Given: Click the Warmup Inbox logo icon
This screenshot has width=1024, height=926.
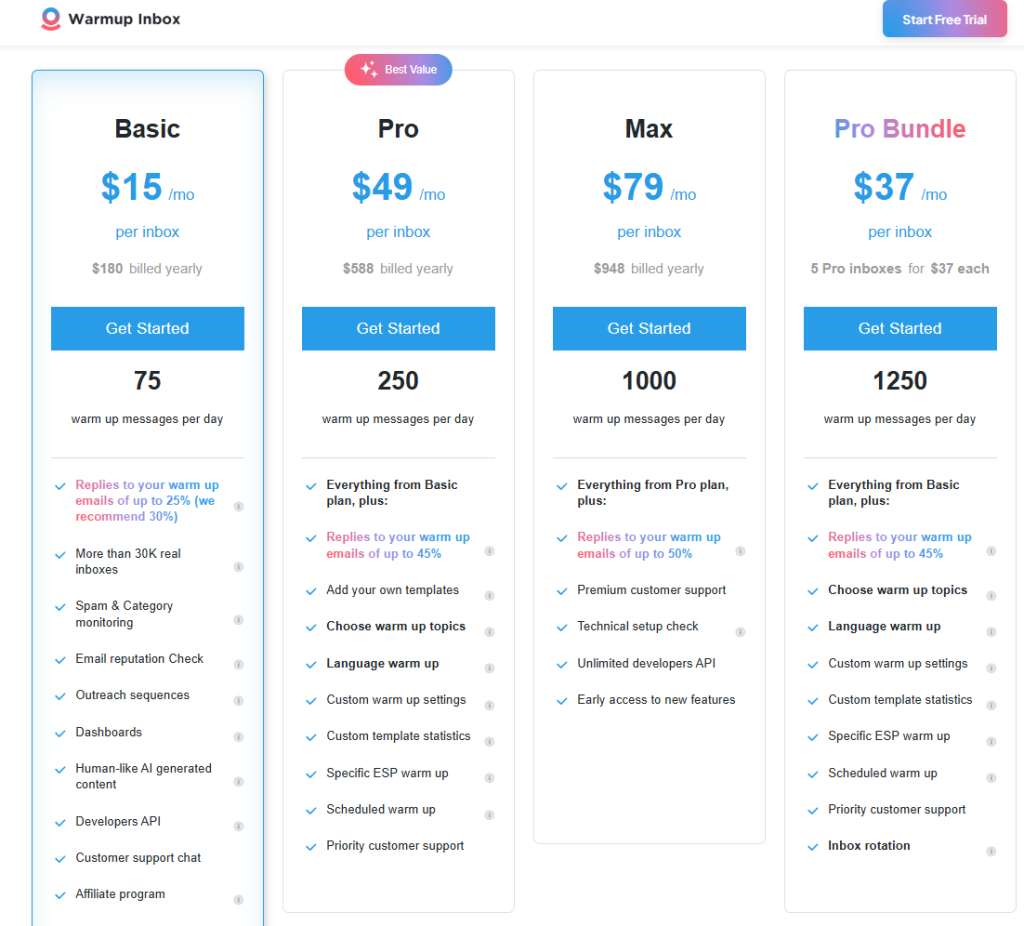Looking at the screenshot, I should [49, 18].
